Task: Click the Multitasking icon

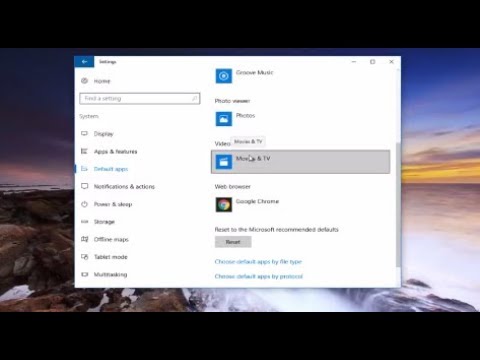Action: tap(84, 274)
